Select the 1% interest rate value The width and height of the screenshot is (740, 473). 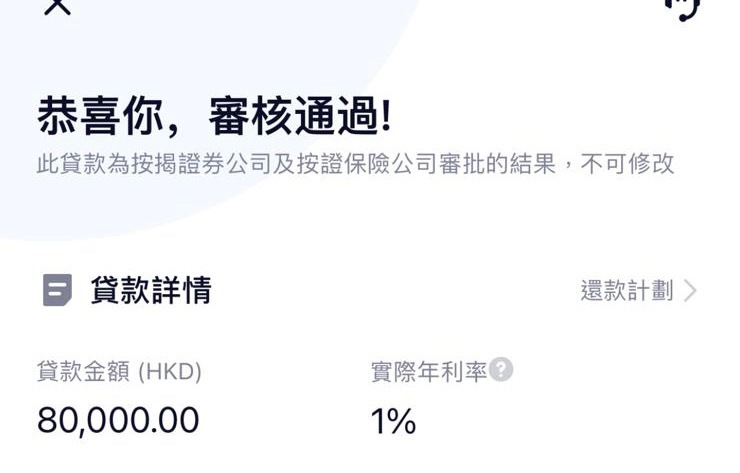[x=393, y=421]
